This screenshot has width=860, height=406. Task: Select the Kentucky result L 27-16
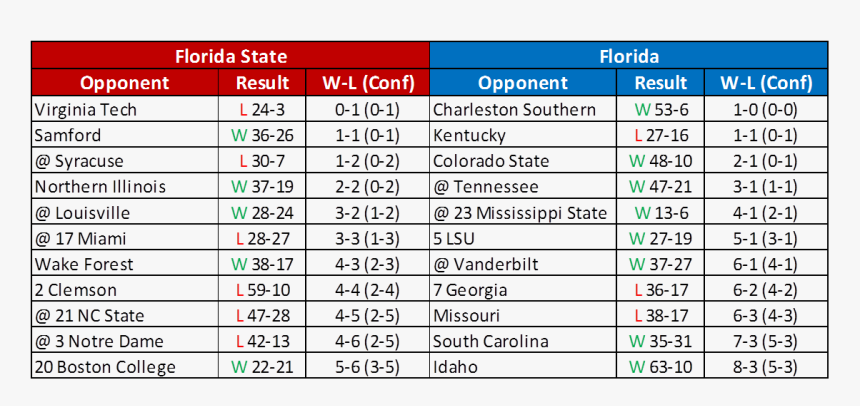(x=660, y=135)
